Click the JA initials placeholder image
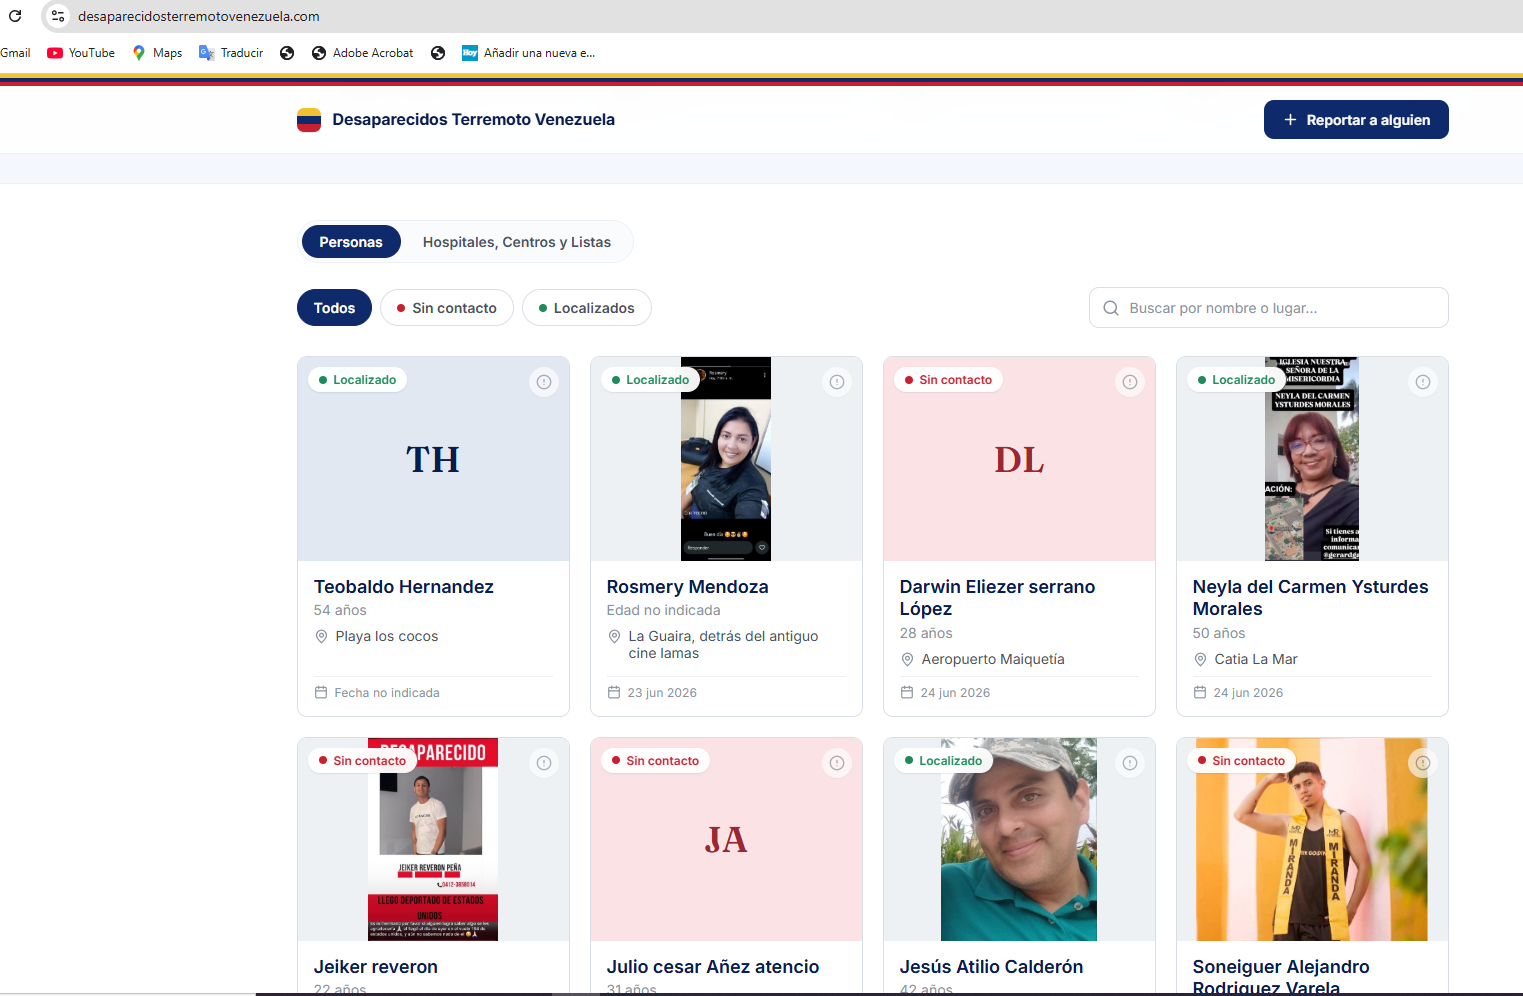 726,840
